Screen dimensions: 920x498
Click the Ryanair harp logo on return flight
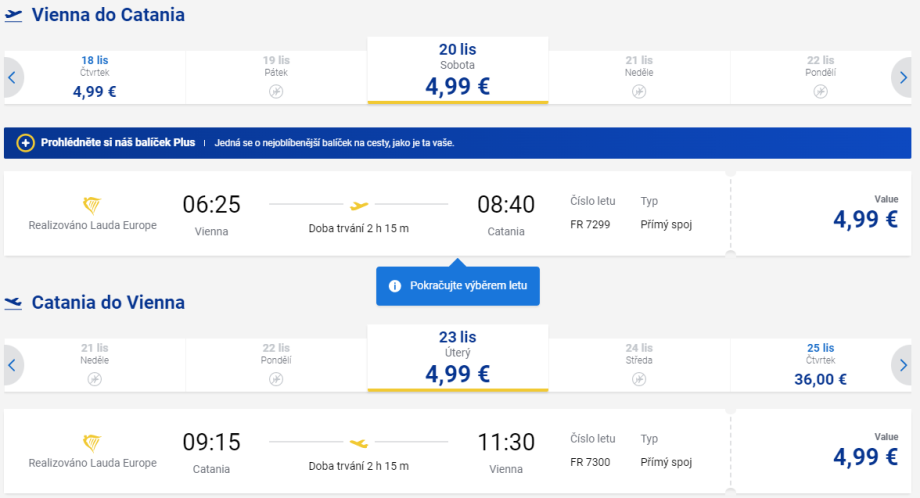click(92, 443)
